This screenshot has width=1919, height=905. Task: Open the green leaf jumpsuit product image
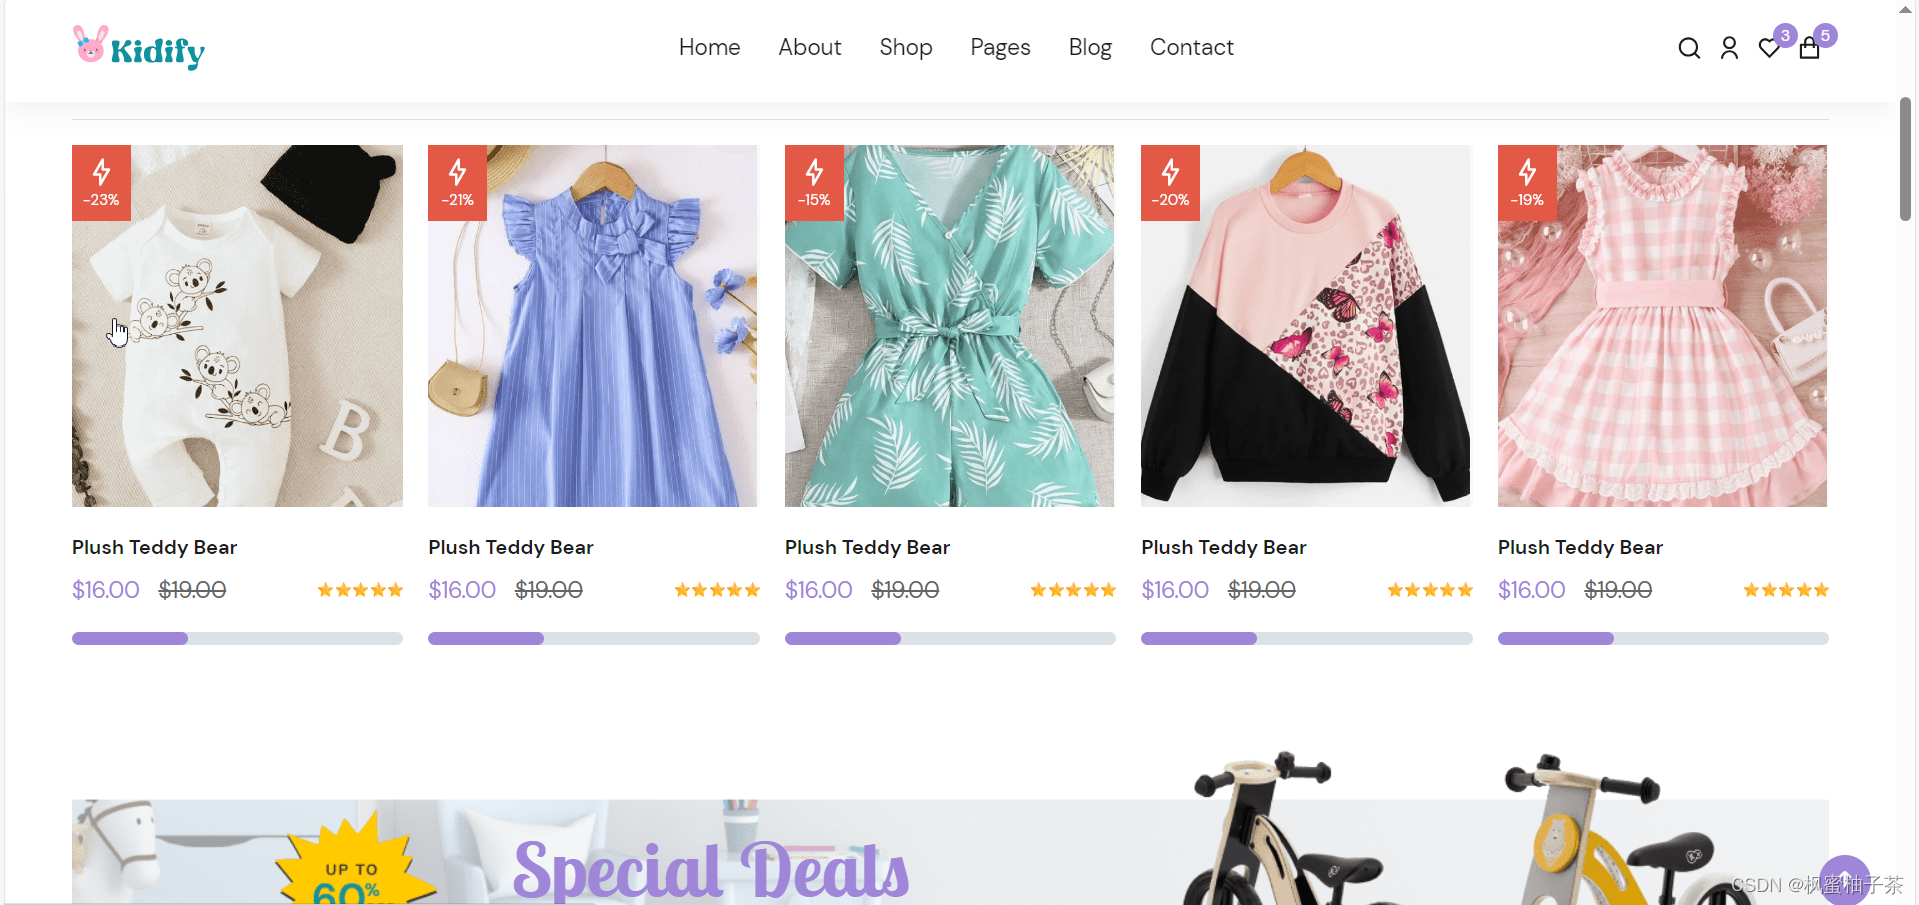tap(949, 326)
